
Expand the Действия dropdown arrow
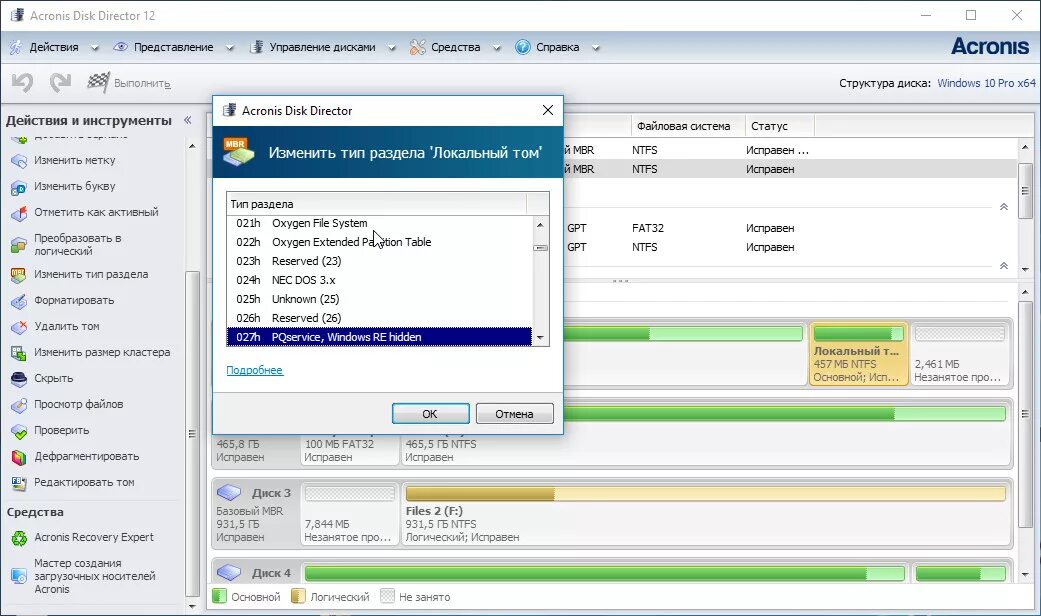94,48
